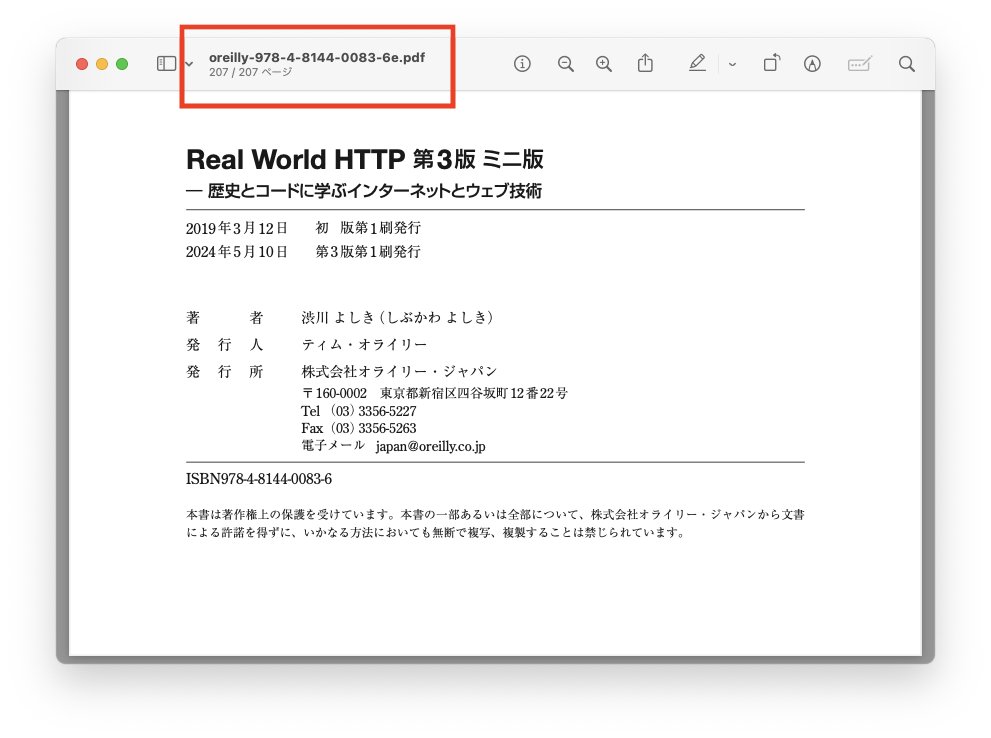Click the address line 〒160-0002
The width and height of the screenshot is (991, 738).
pyautogui.click(x=434, y=393)
